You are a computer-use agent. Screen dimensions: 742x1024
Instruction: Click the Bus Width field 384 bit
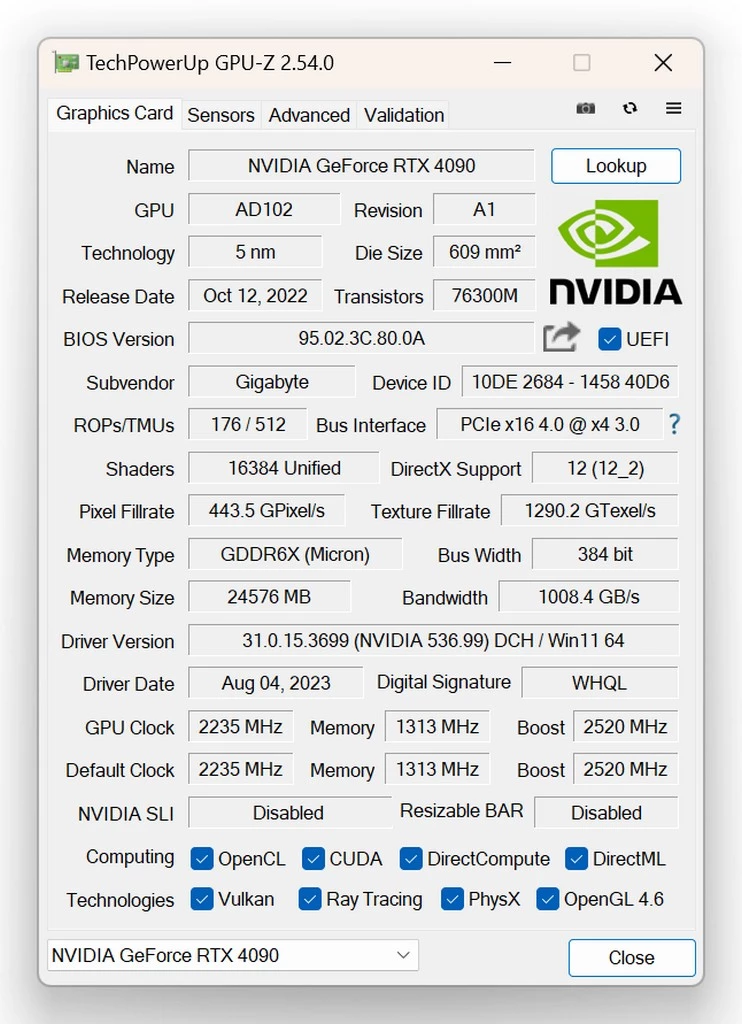tap(605, 554)
